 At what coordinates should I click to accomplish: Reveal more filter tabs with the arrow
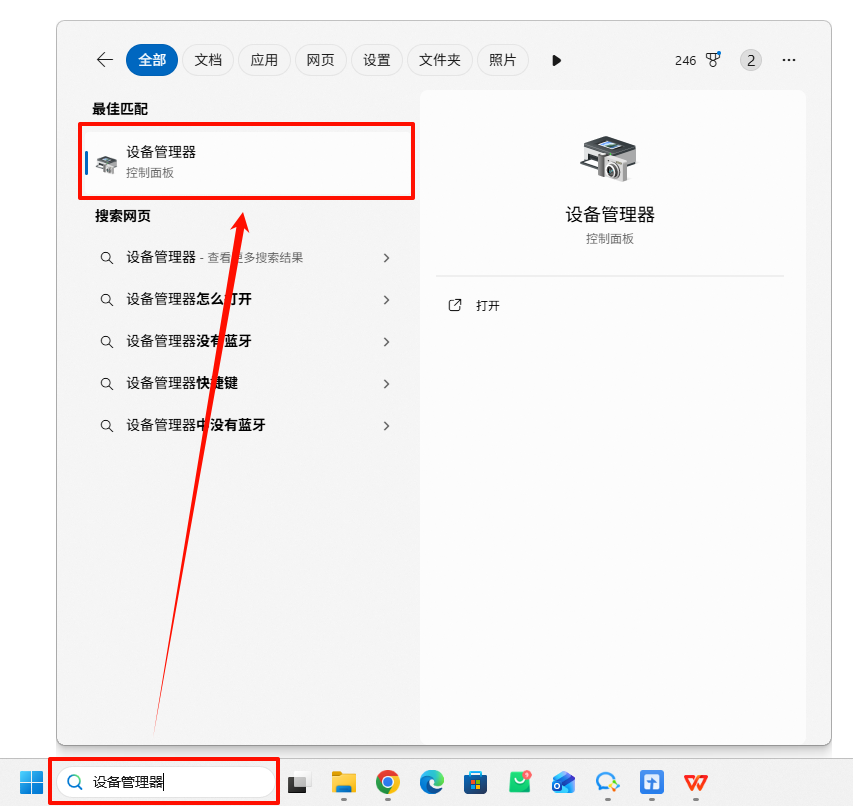click(556, 59)
